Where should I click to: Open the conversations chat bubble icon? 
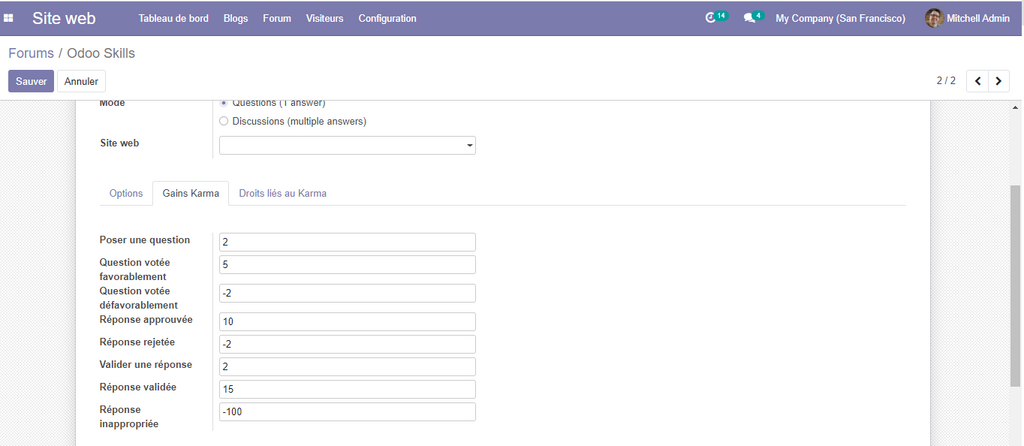(x=750, y=18)
